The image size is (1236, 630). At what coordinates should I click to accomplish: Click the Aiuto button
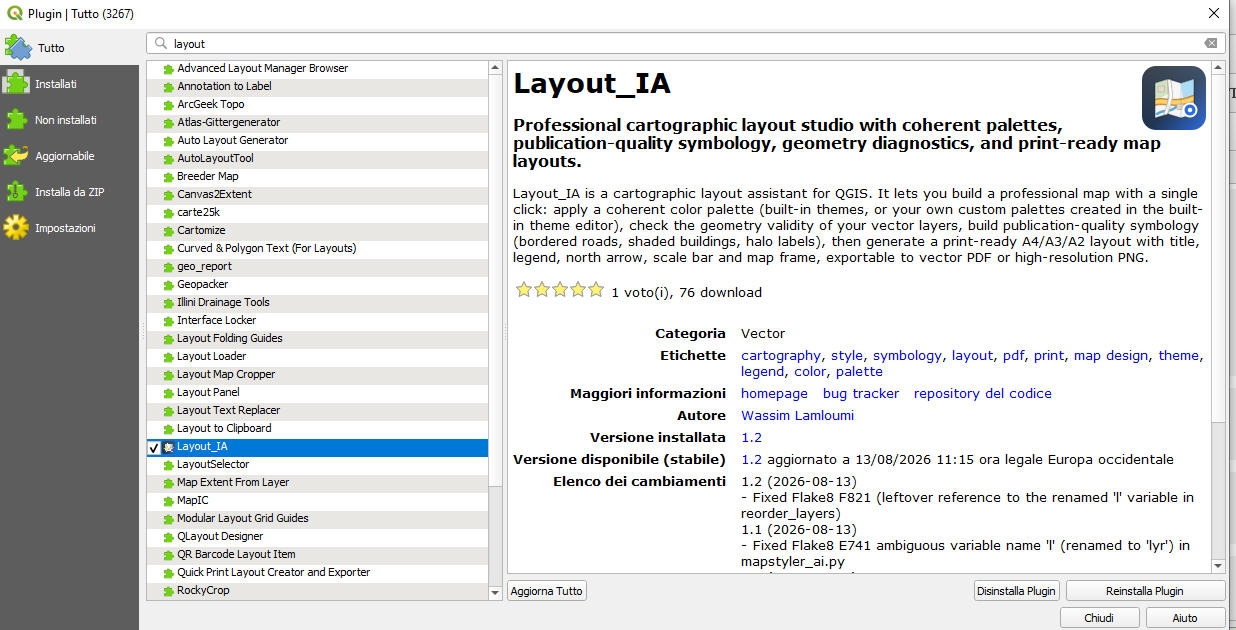[1185, 618]
